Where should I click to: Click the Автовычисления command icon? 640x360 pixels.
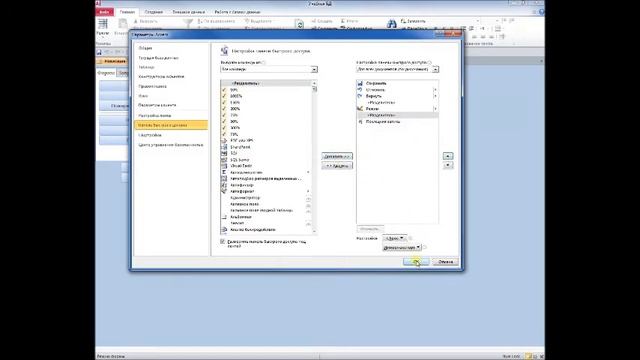tap(224, 172)
